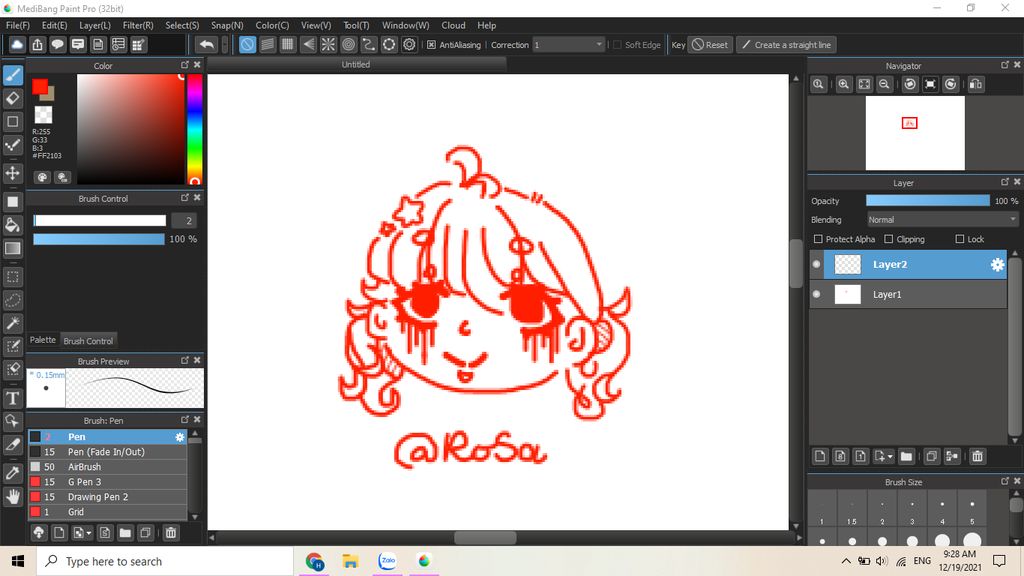Click the cloud icon in toolbar
Screen dimensions: 1024x576
tap(17, 44)
